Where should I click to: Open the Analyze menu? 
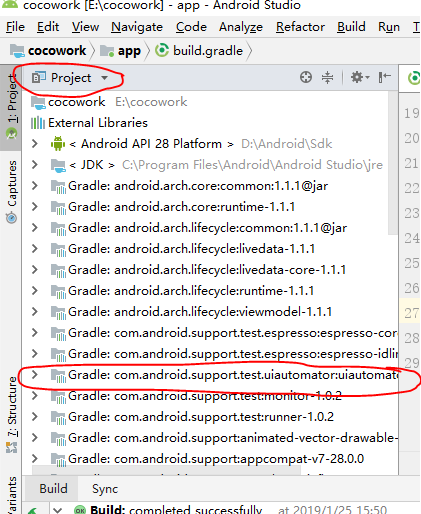[241, 27]
